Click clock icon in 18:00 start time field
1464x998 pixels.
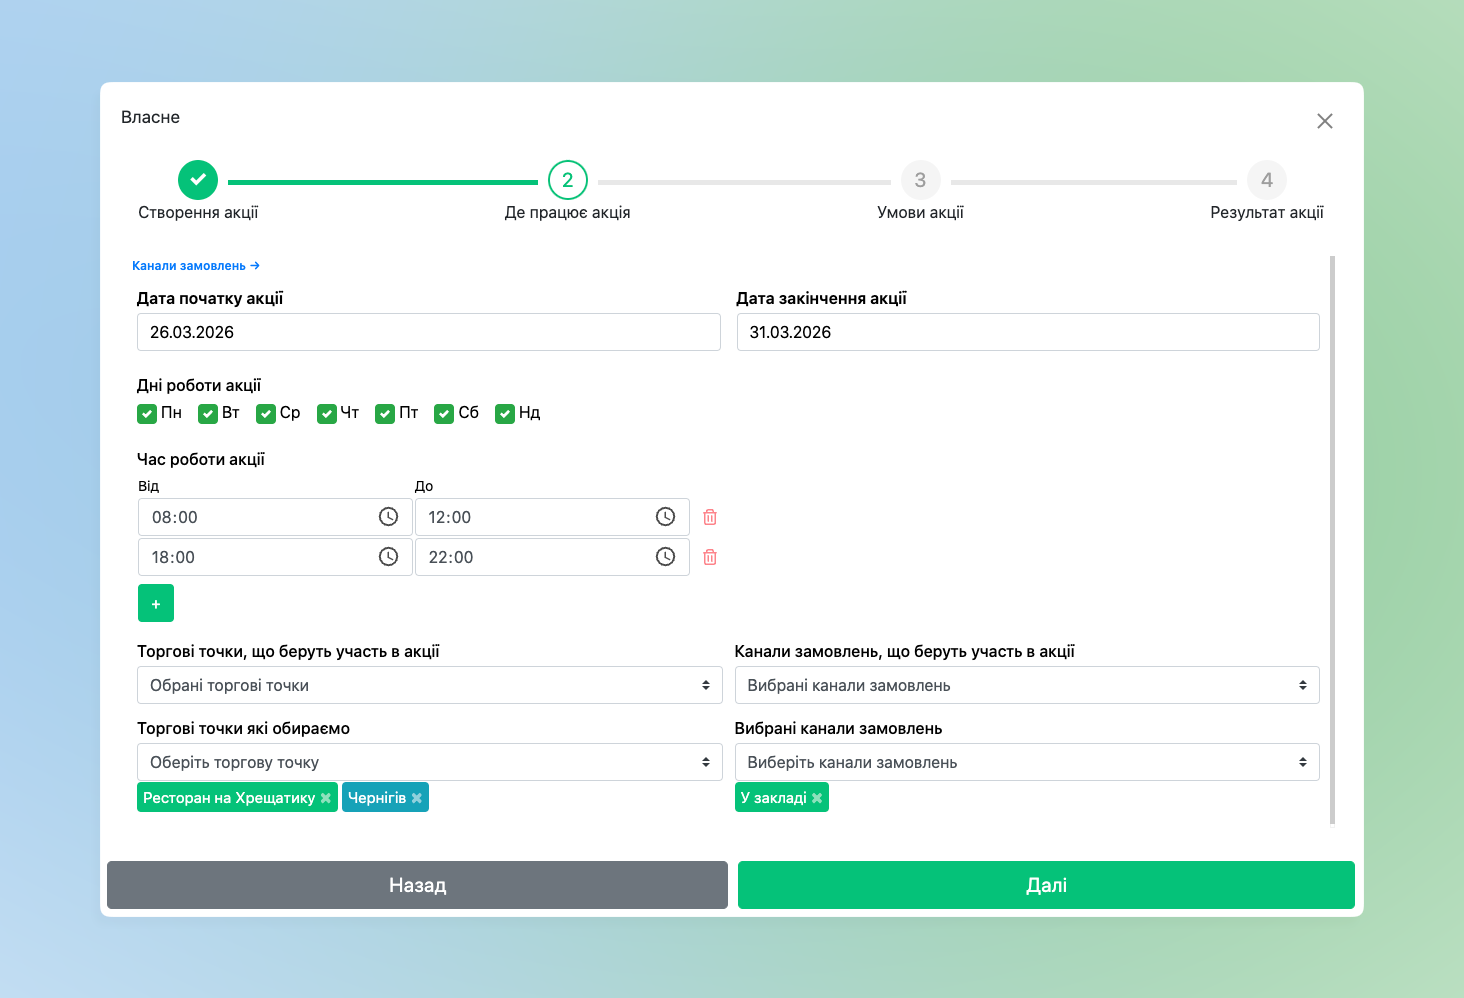tap(388, 557)
